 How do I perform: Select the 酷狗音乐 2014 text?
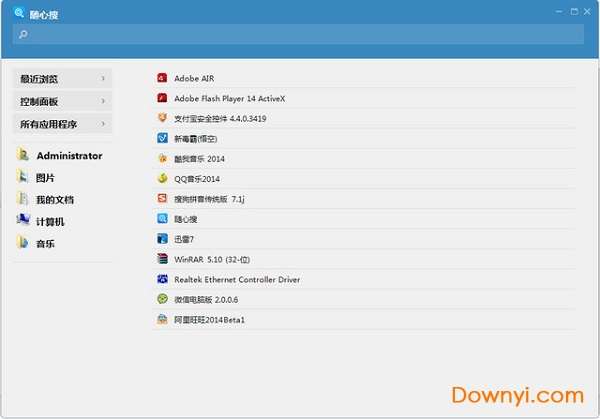click(x=199, y=159)
